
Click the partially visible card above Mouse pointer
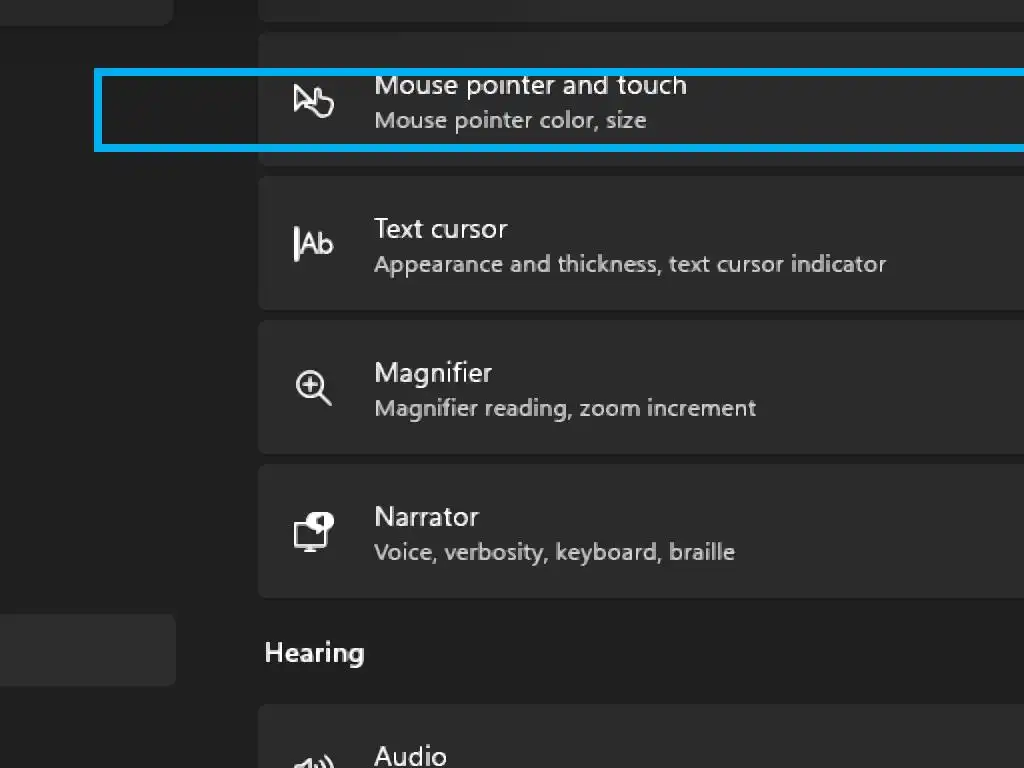pos(640,9)
